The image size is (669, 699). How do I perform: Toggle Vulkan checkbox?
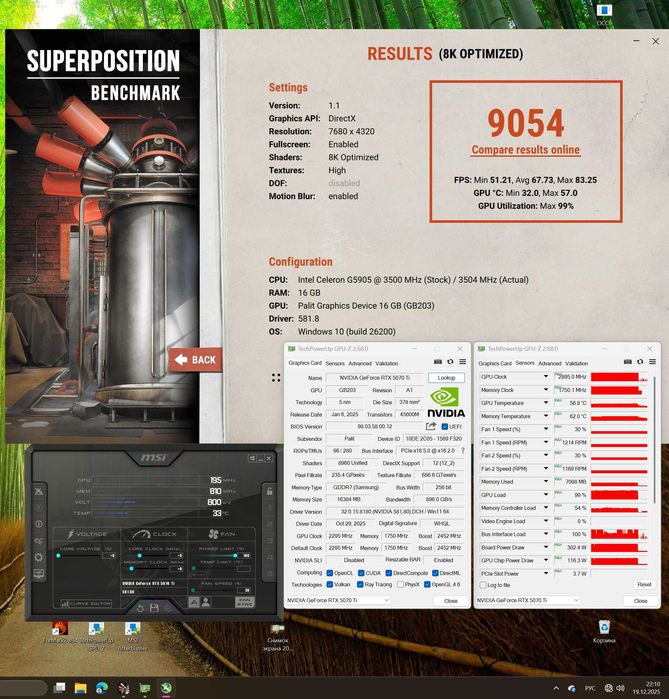click(x=330, y=584)
